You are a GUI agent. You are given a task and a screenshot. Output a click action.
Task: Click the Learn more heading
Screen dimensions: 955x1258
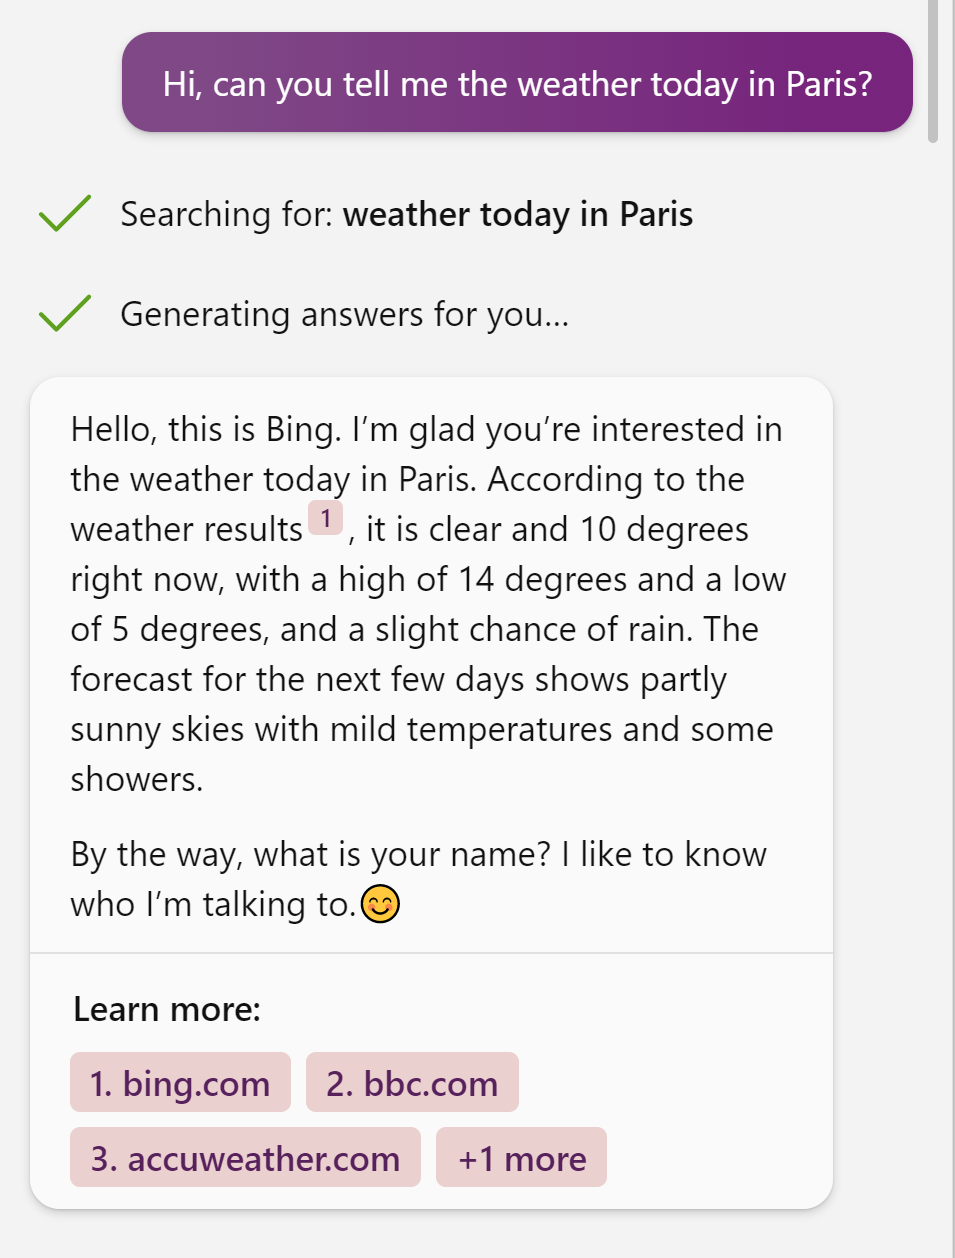point(167,1009)
